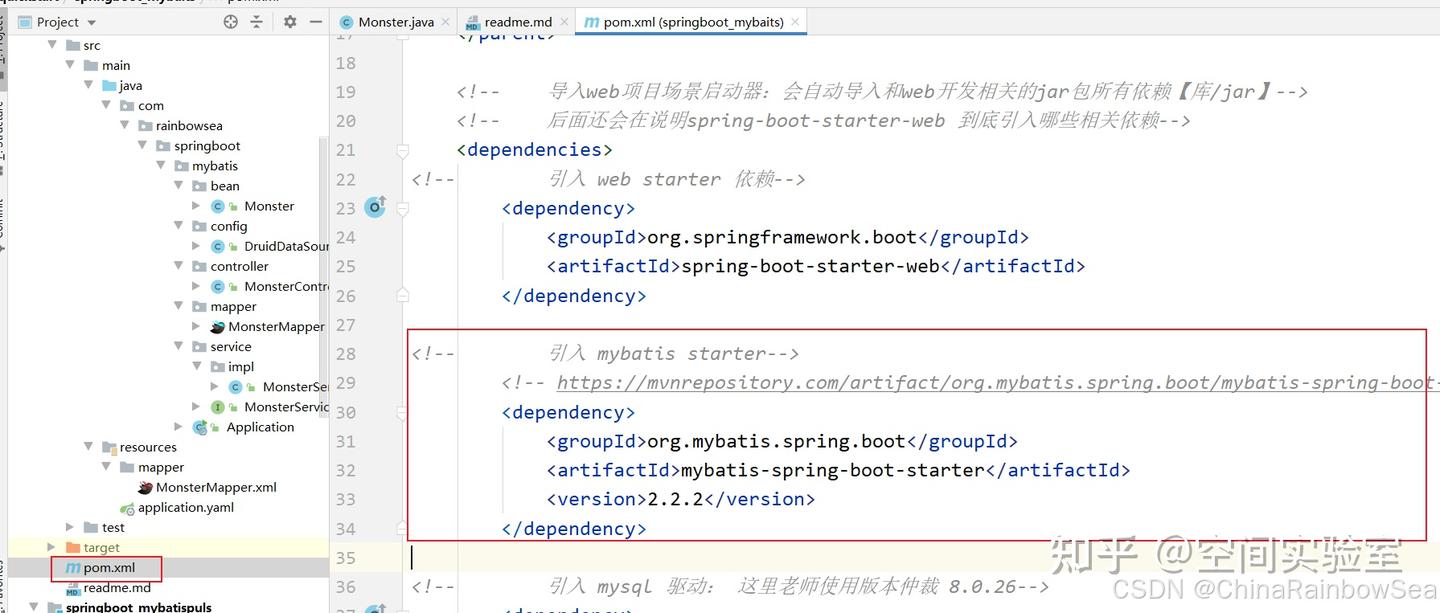This screenshot has width=1440, height=613.
Task: Click the Collapse All icon in Project panel
Action: [x=257, y=21]
